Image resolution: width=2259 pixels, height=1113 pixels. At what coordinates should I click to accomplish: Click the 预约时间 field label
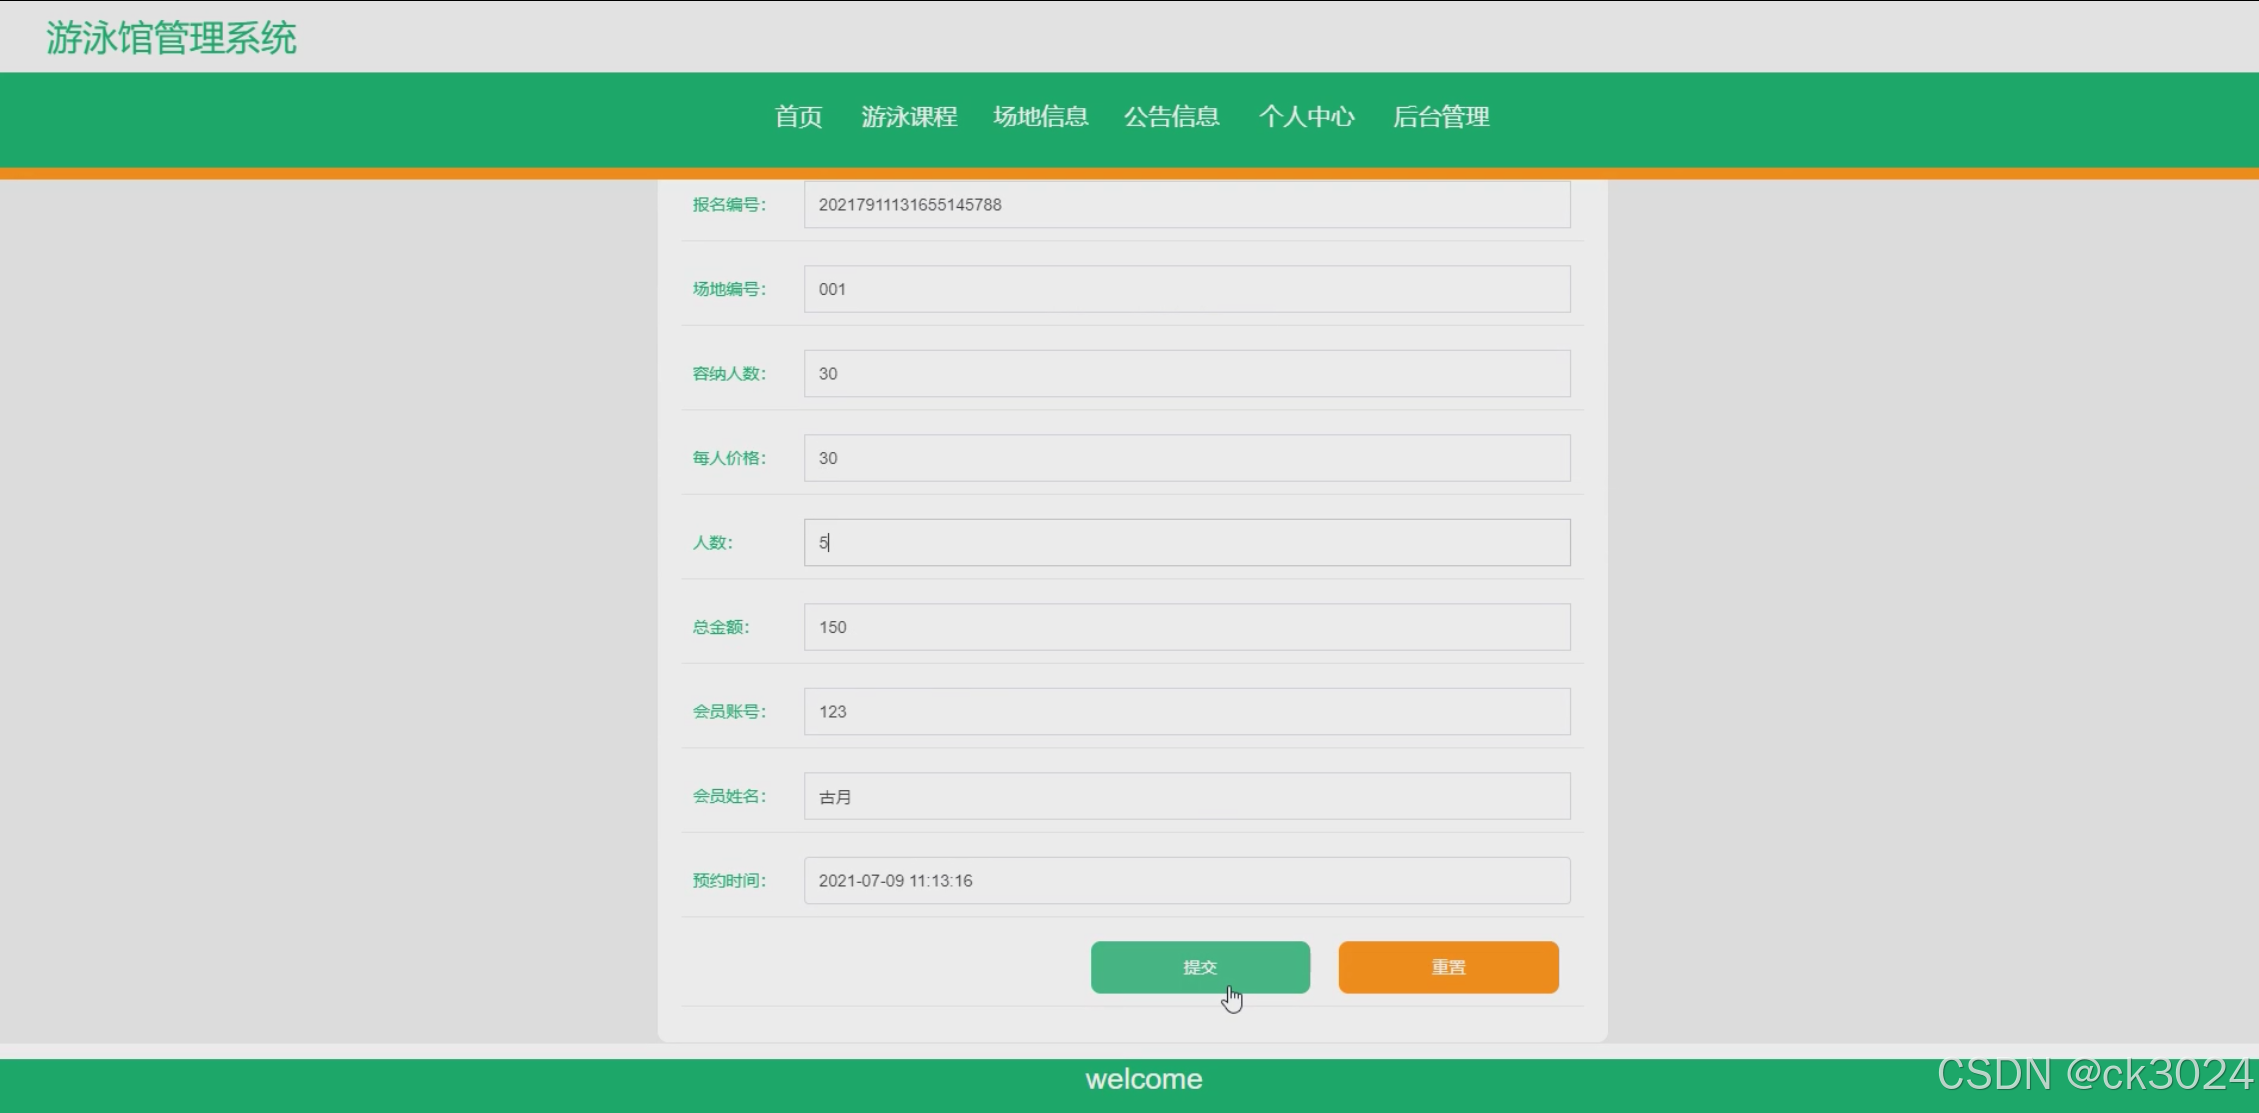point(728,881)
